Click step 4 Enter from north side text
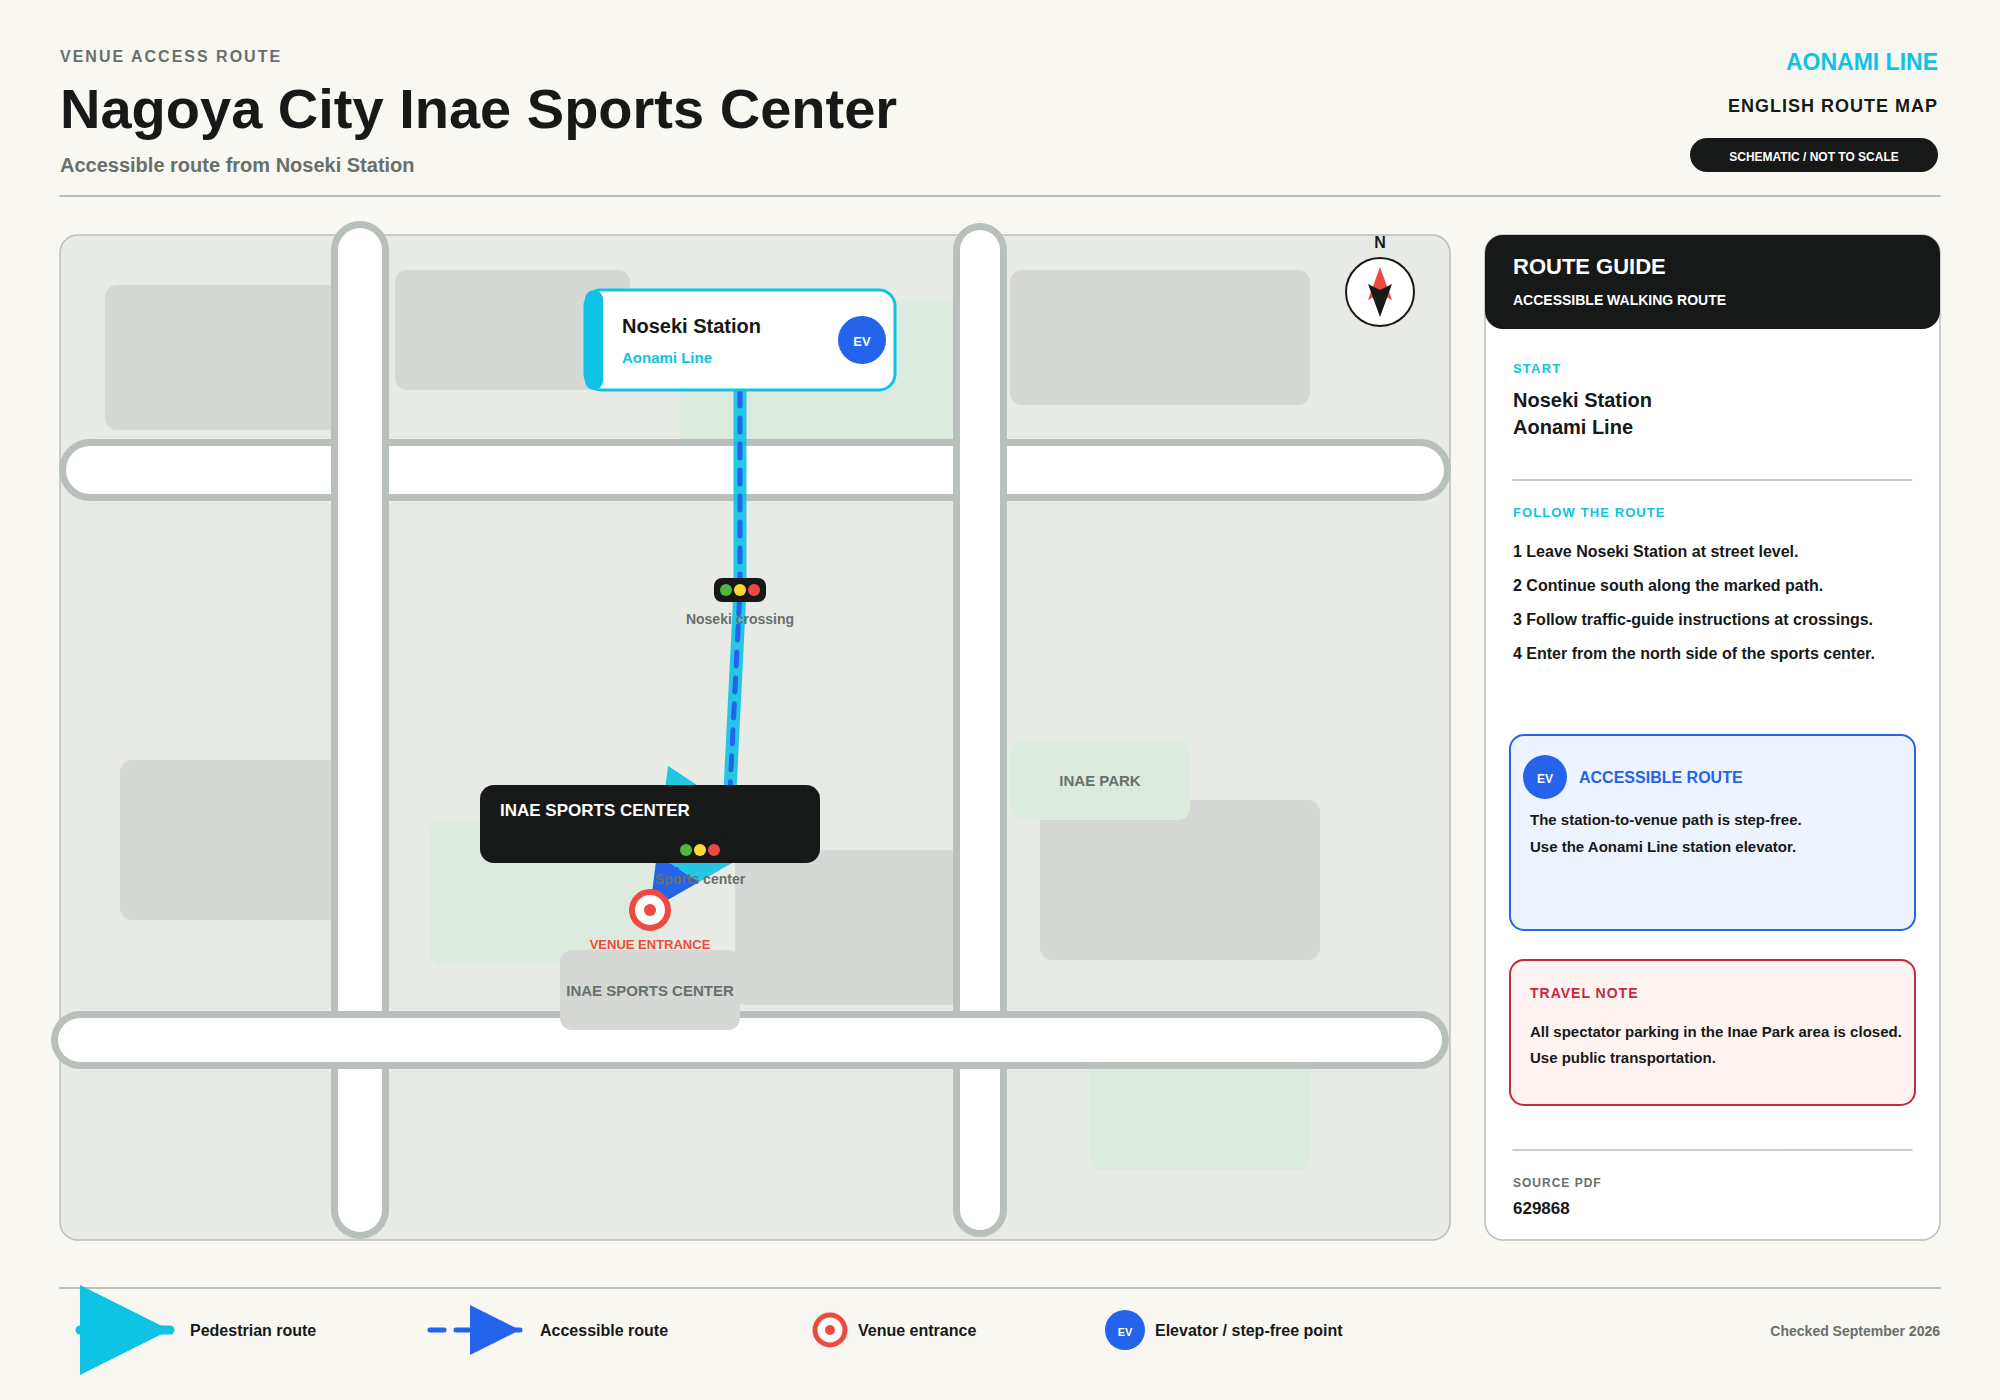This screenshot has width=2000, height=1400. point(1693,653)
